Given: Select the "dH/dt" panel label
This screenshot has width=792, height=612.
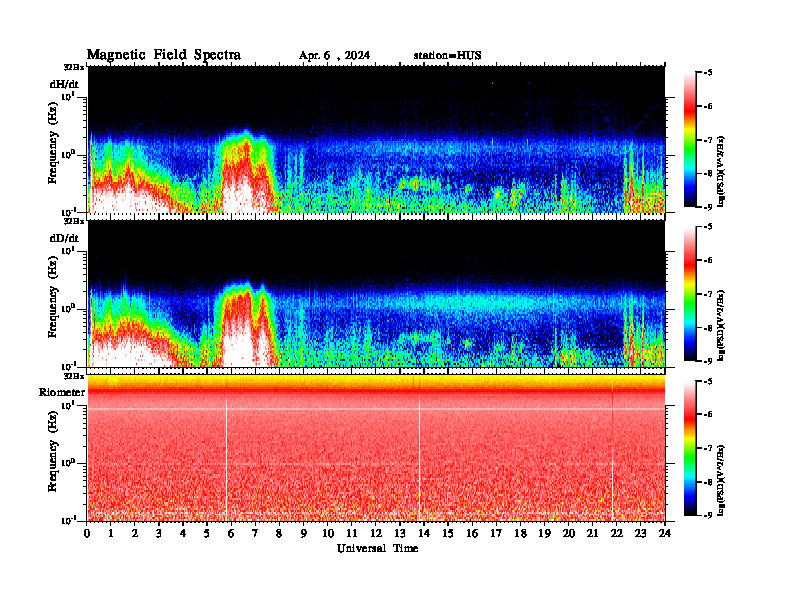Looking at the screenshot, I should [x=64, y=84].
